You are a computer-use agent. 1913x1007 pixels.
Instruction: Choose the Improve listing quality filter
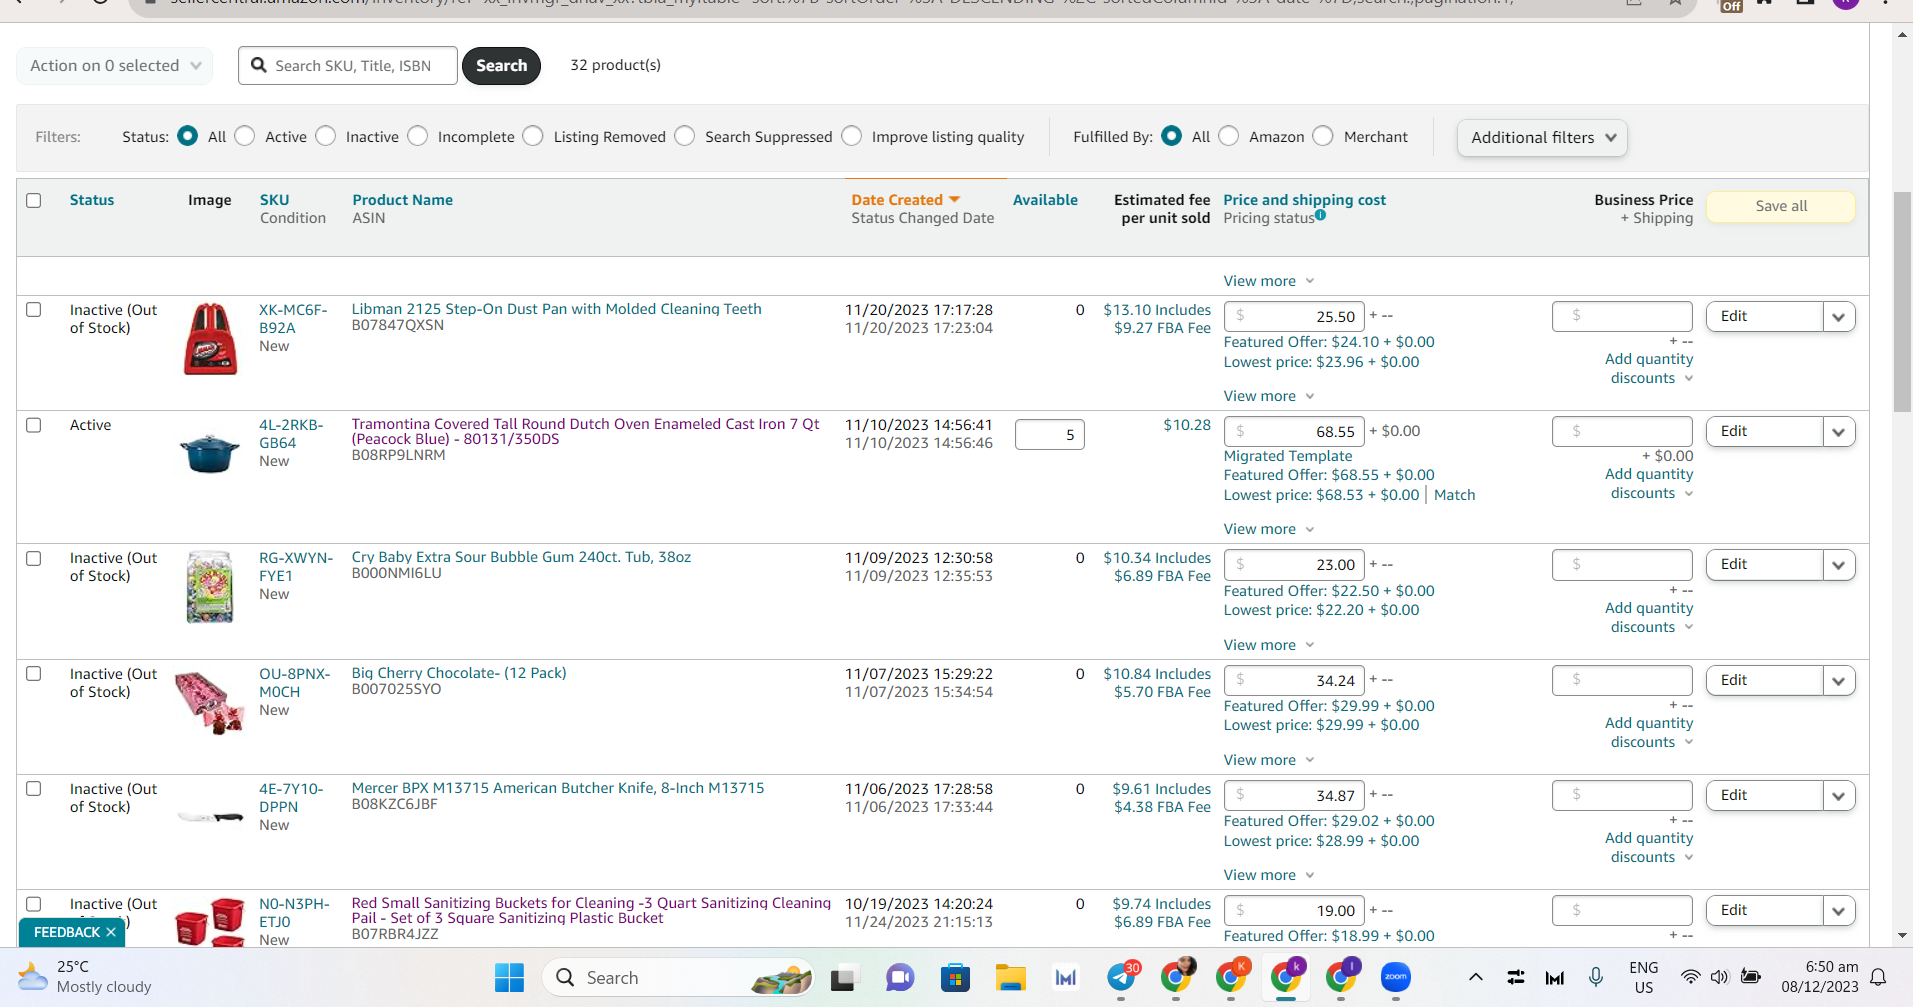852,136
